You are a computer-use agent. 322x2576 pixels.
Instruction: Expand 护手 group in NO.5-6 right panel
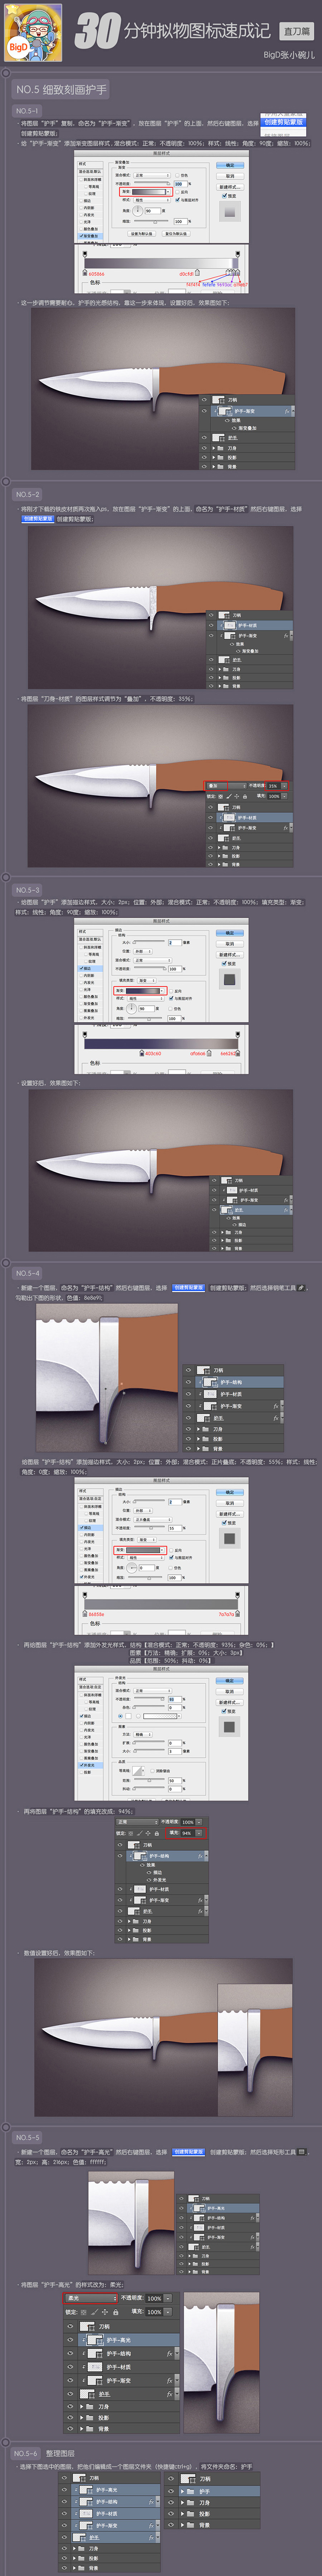(x=184, y=2491)
